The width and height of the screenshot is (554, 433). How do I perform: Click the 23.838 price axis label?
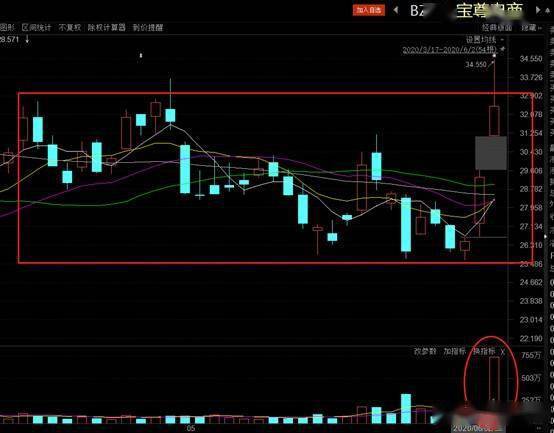pos(531,301)
